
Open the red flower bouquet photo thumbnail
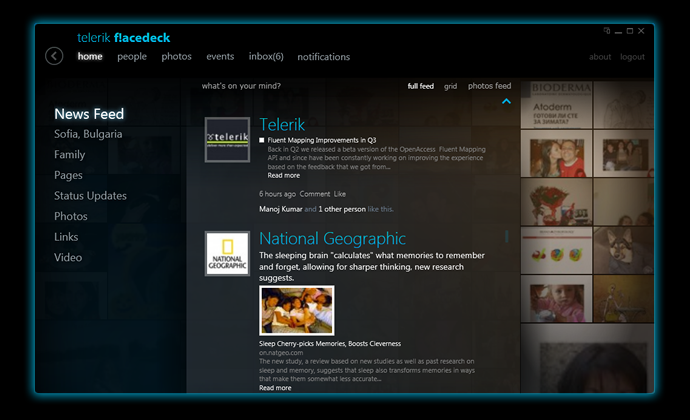point(556,202)
